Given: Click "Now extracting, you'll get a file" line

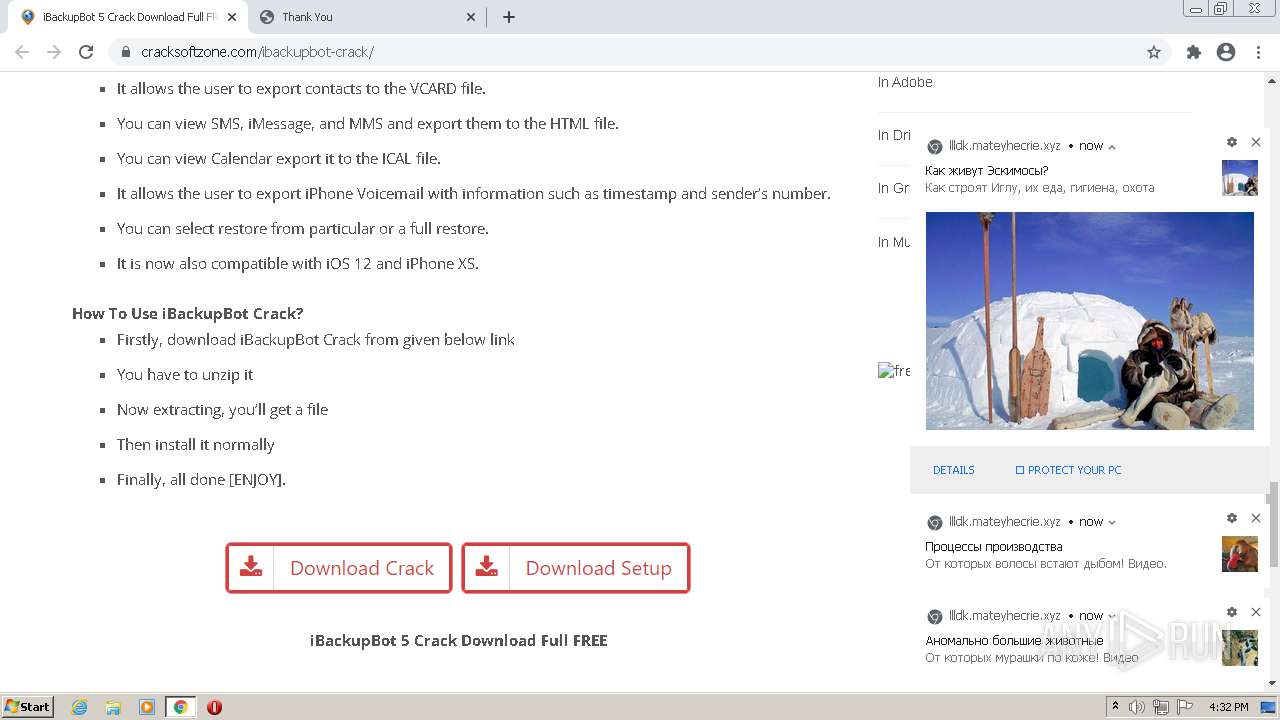Looking at the screenshot, I should click(222, 409).
